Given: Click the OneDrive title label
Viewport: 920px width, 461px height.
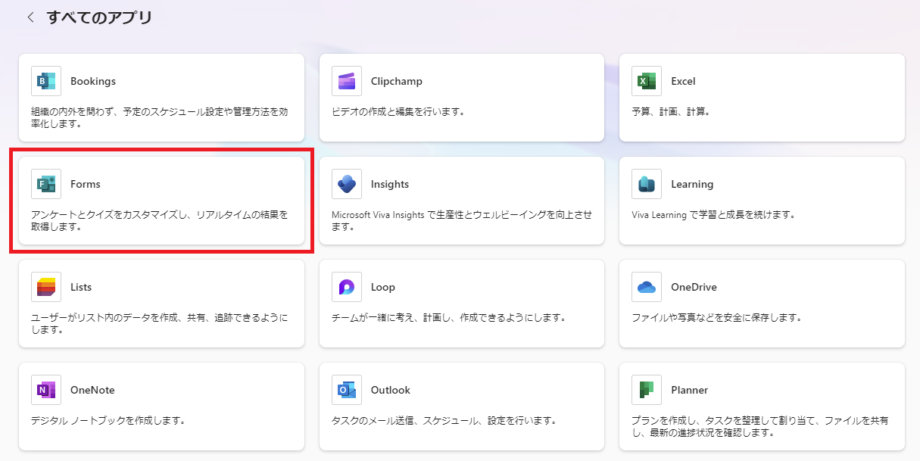Looking at the screenshot, I should 694,287.
